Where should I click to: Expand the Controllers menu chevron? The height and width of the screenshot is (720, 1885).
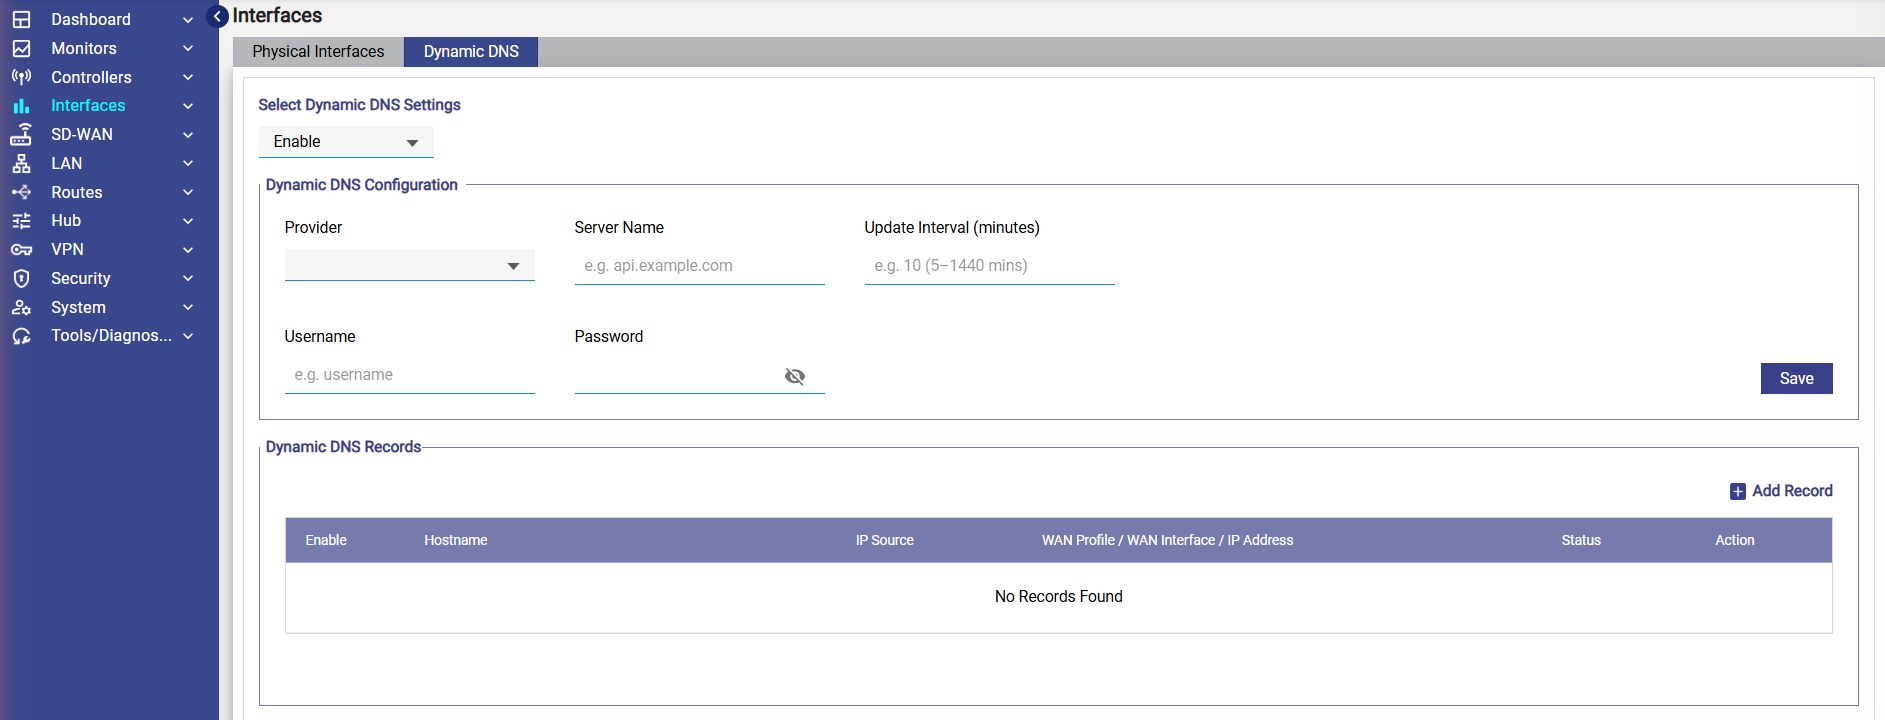(188, 77)
